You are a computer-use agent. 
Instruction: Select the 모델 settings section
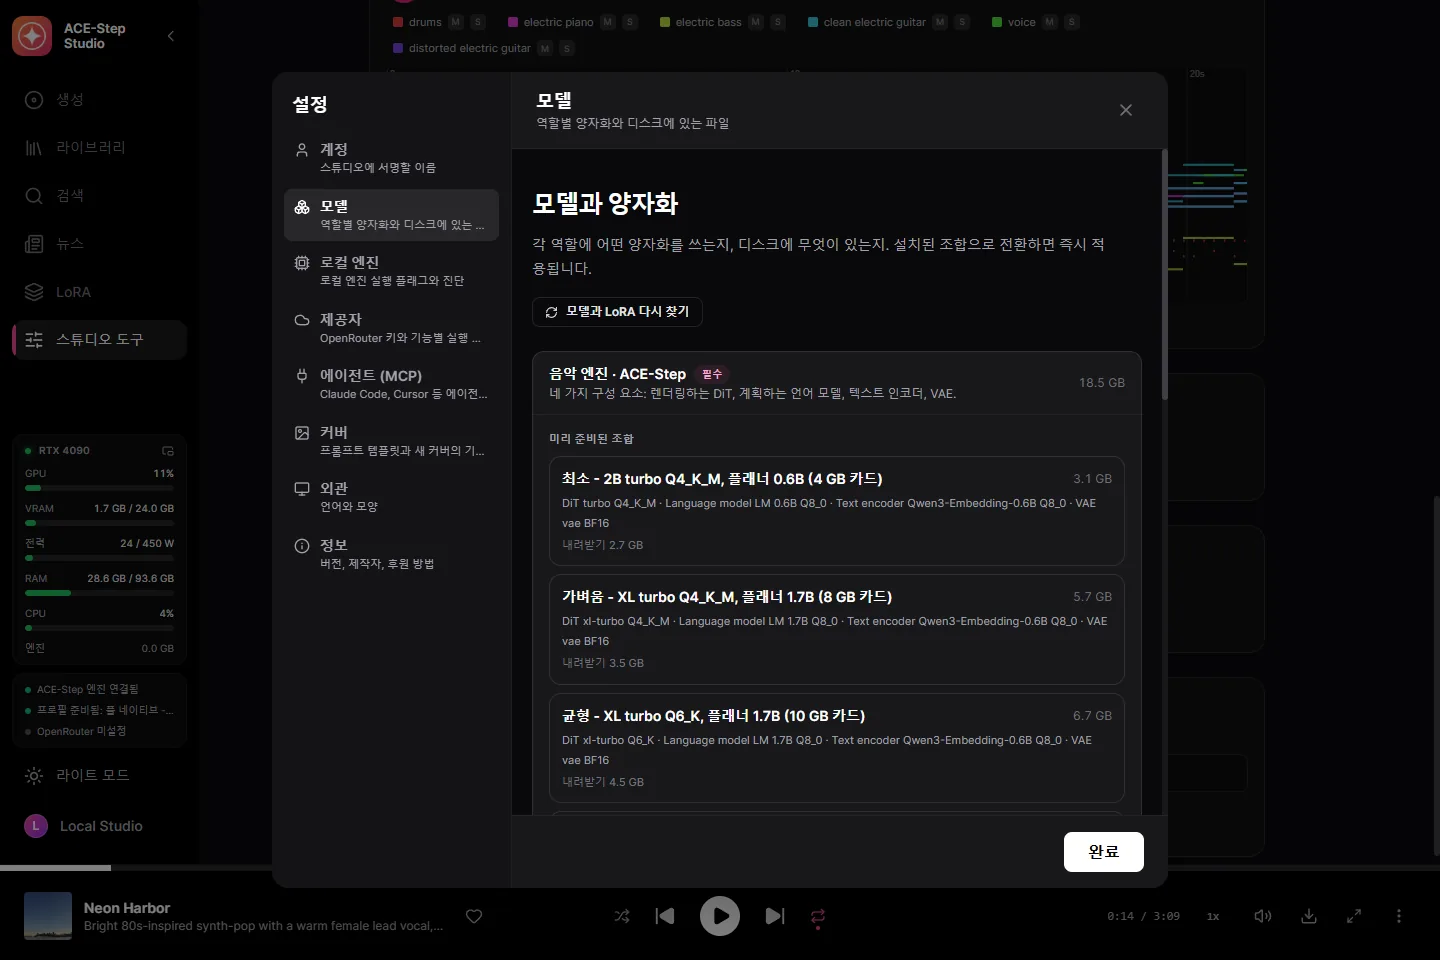coord(391,215)
